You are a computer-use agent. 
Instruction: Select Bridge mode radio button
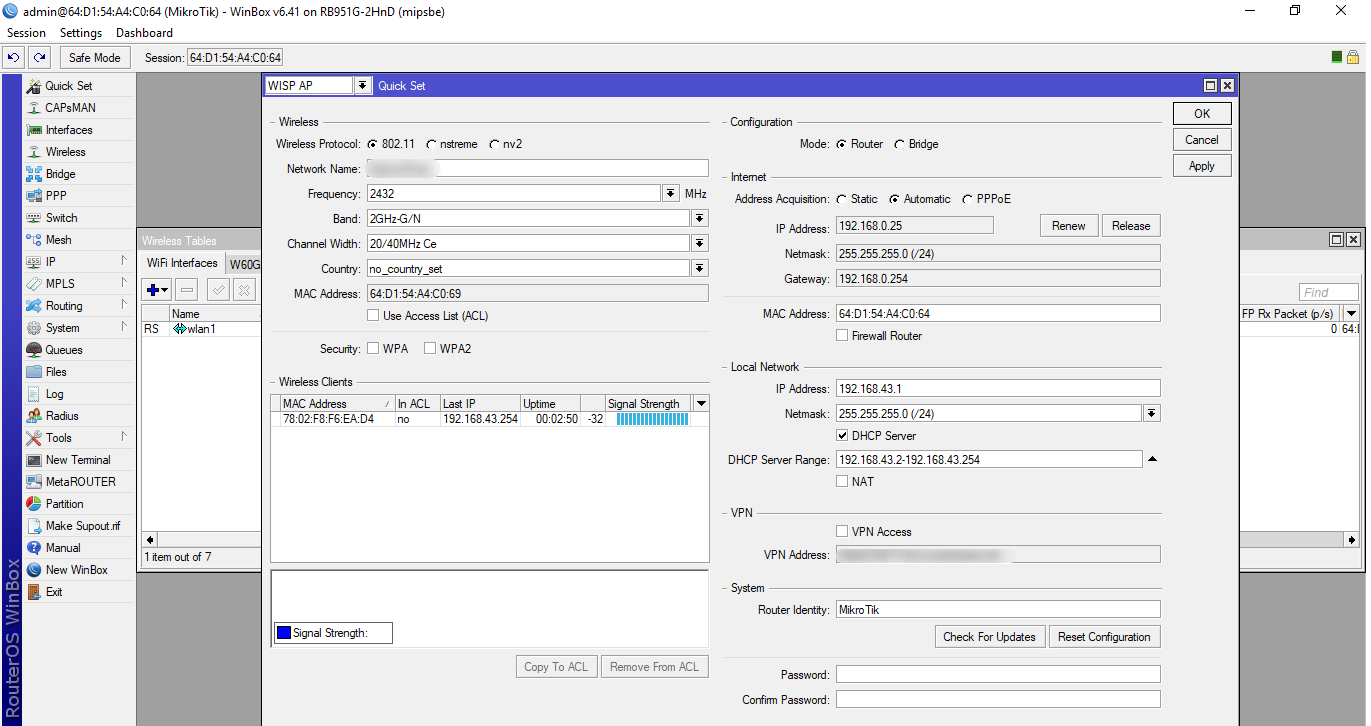point(900,145)
